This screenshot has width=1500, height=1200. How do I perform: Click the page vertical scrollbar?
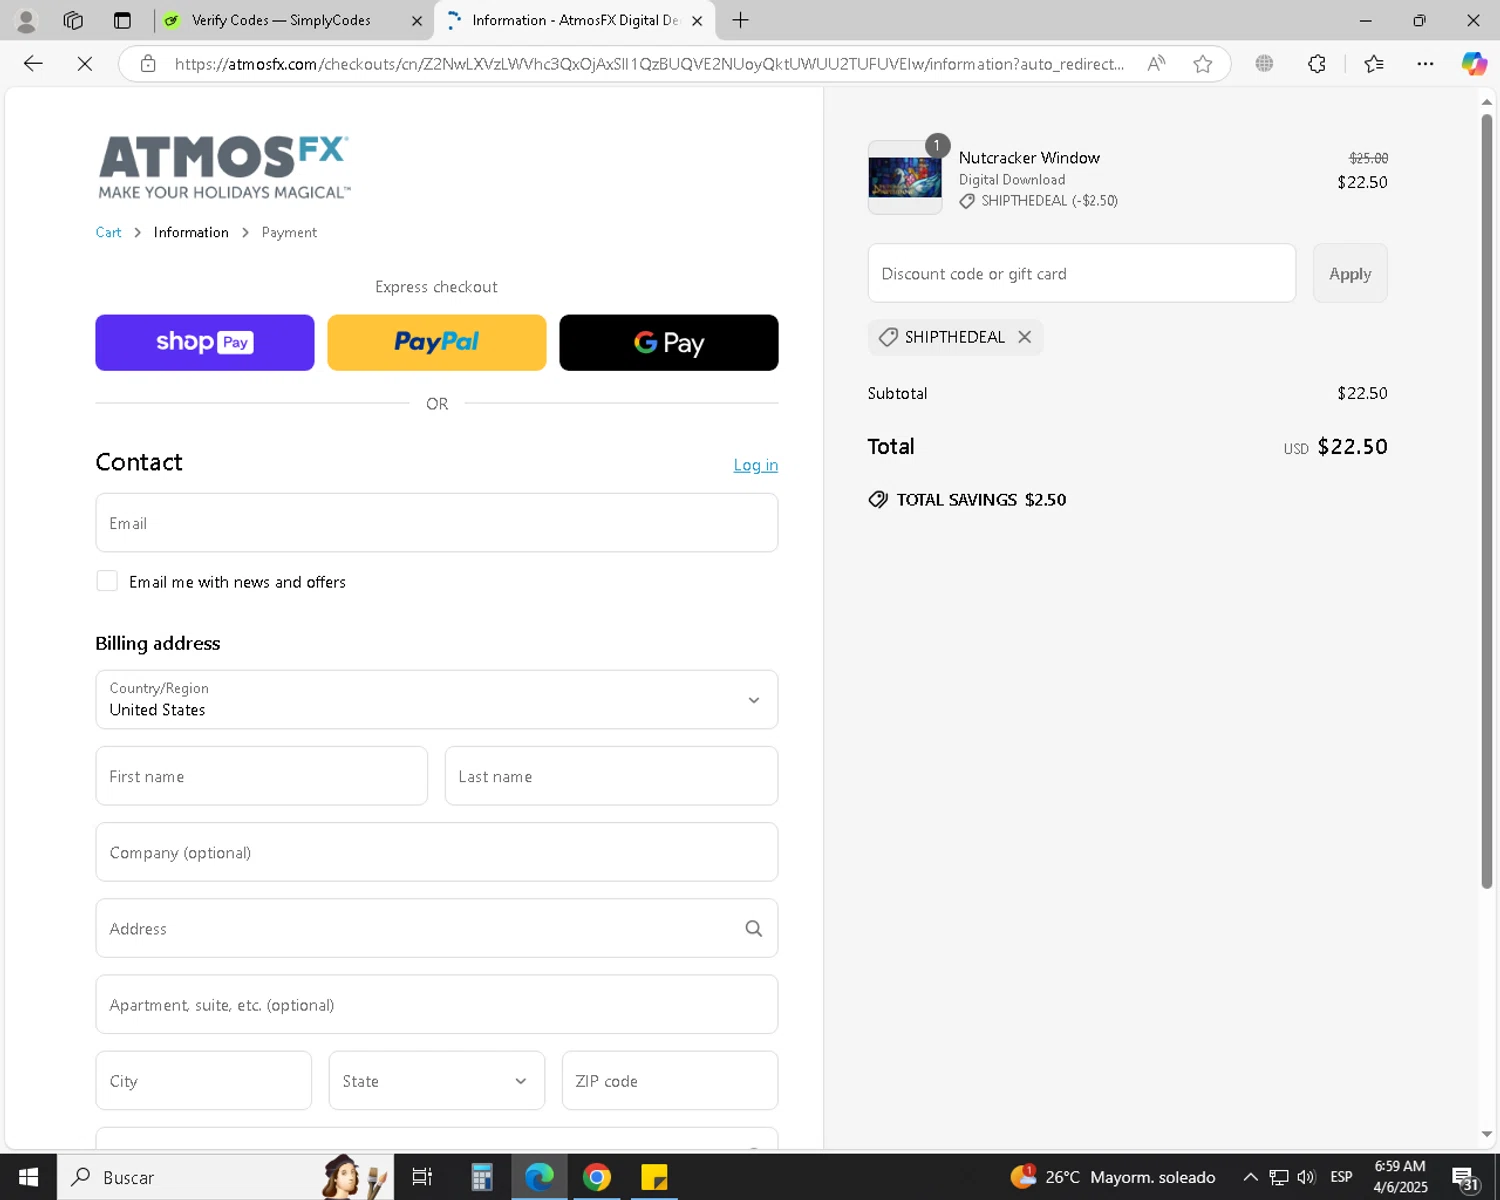(1487, 500)
